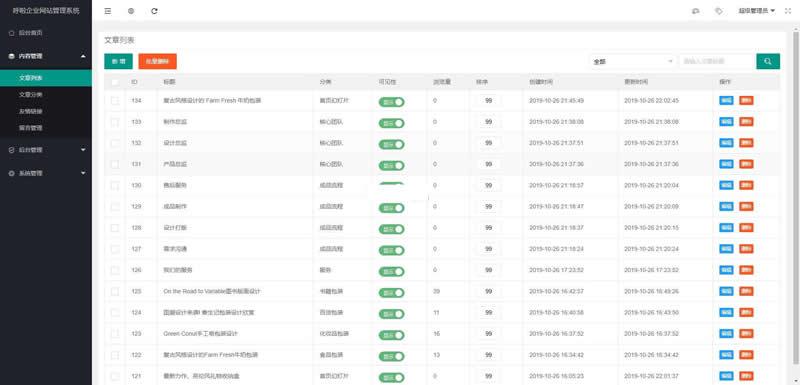
Task: Tick the checkbox for article 134
Action: pyautogui.click(x=115, y=101)
